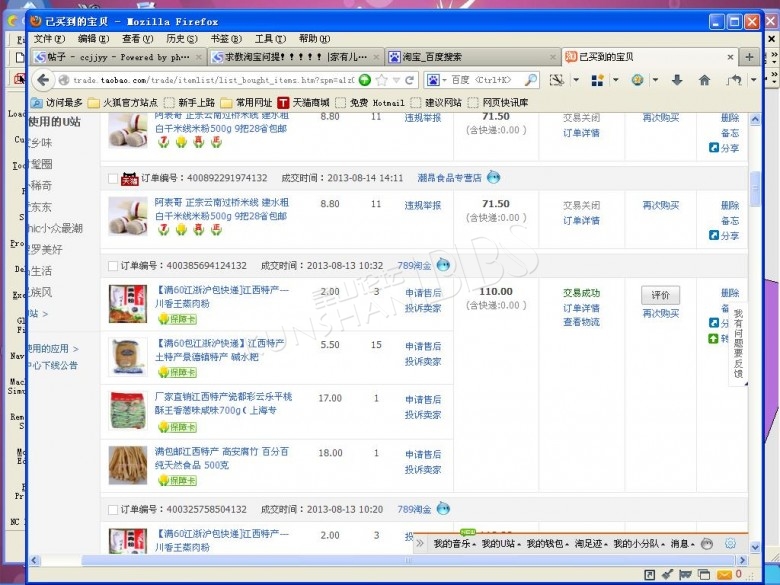Click the arrow-box icon in status bar
The height and width of the screenshot is (585, 780).
[649, 575]
